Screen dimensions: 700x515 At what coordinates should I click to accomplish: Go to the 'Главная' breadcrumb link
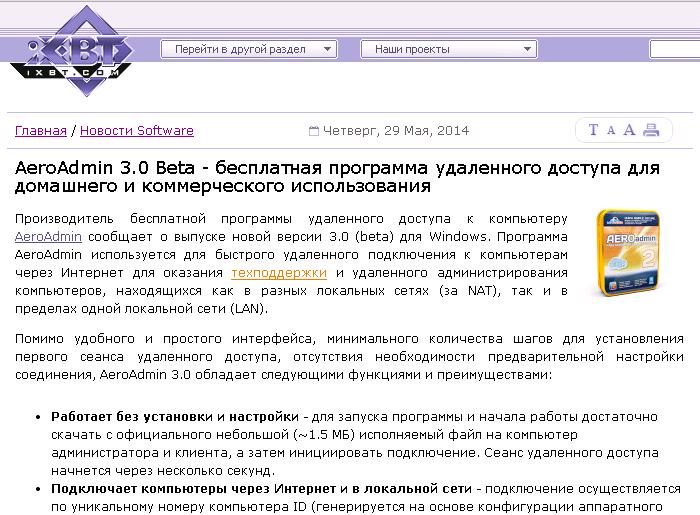click(41, 131)
